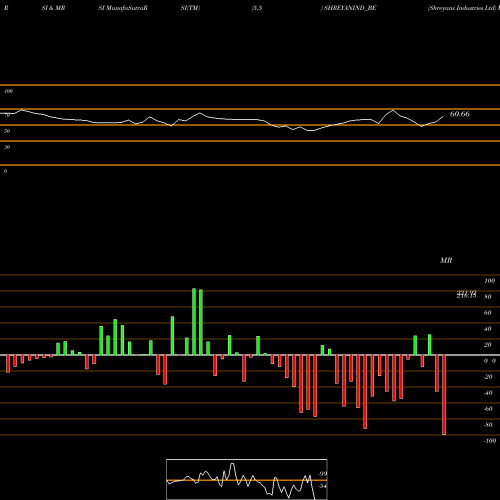Click the SI(TM) header label

[190, 8]
